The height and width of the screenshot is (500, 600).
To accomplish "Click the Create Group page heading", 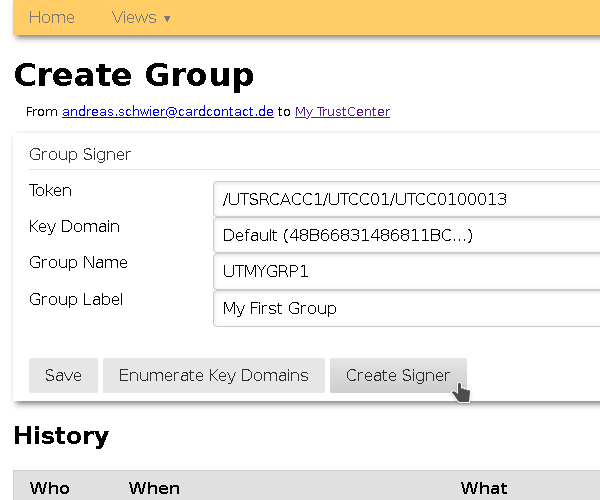I will pyautogui.click(x=134, y=75).
